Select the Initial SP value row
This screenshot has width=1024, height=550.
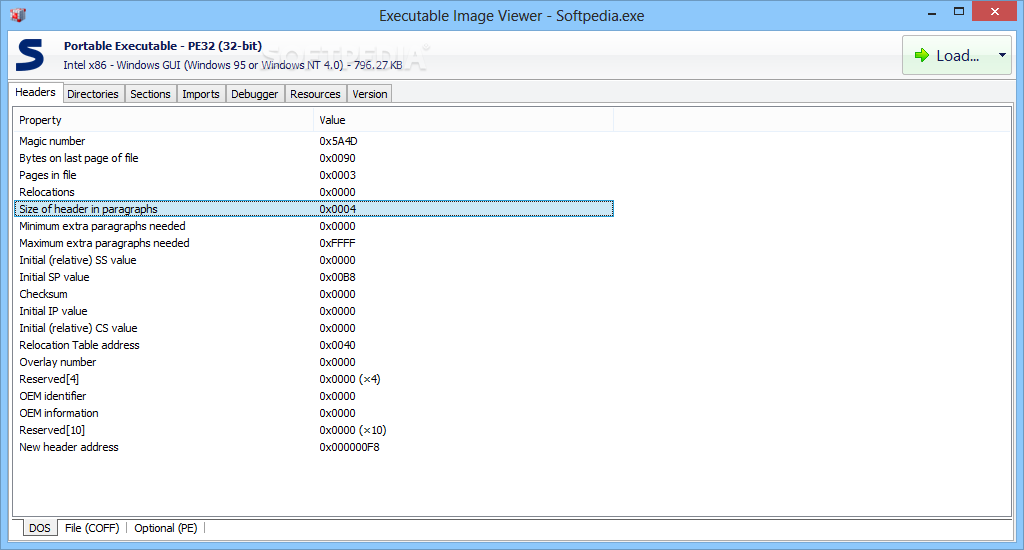click(313, 277)
